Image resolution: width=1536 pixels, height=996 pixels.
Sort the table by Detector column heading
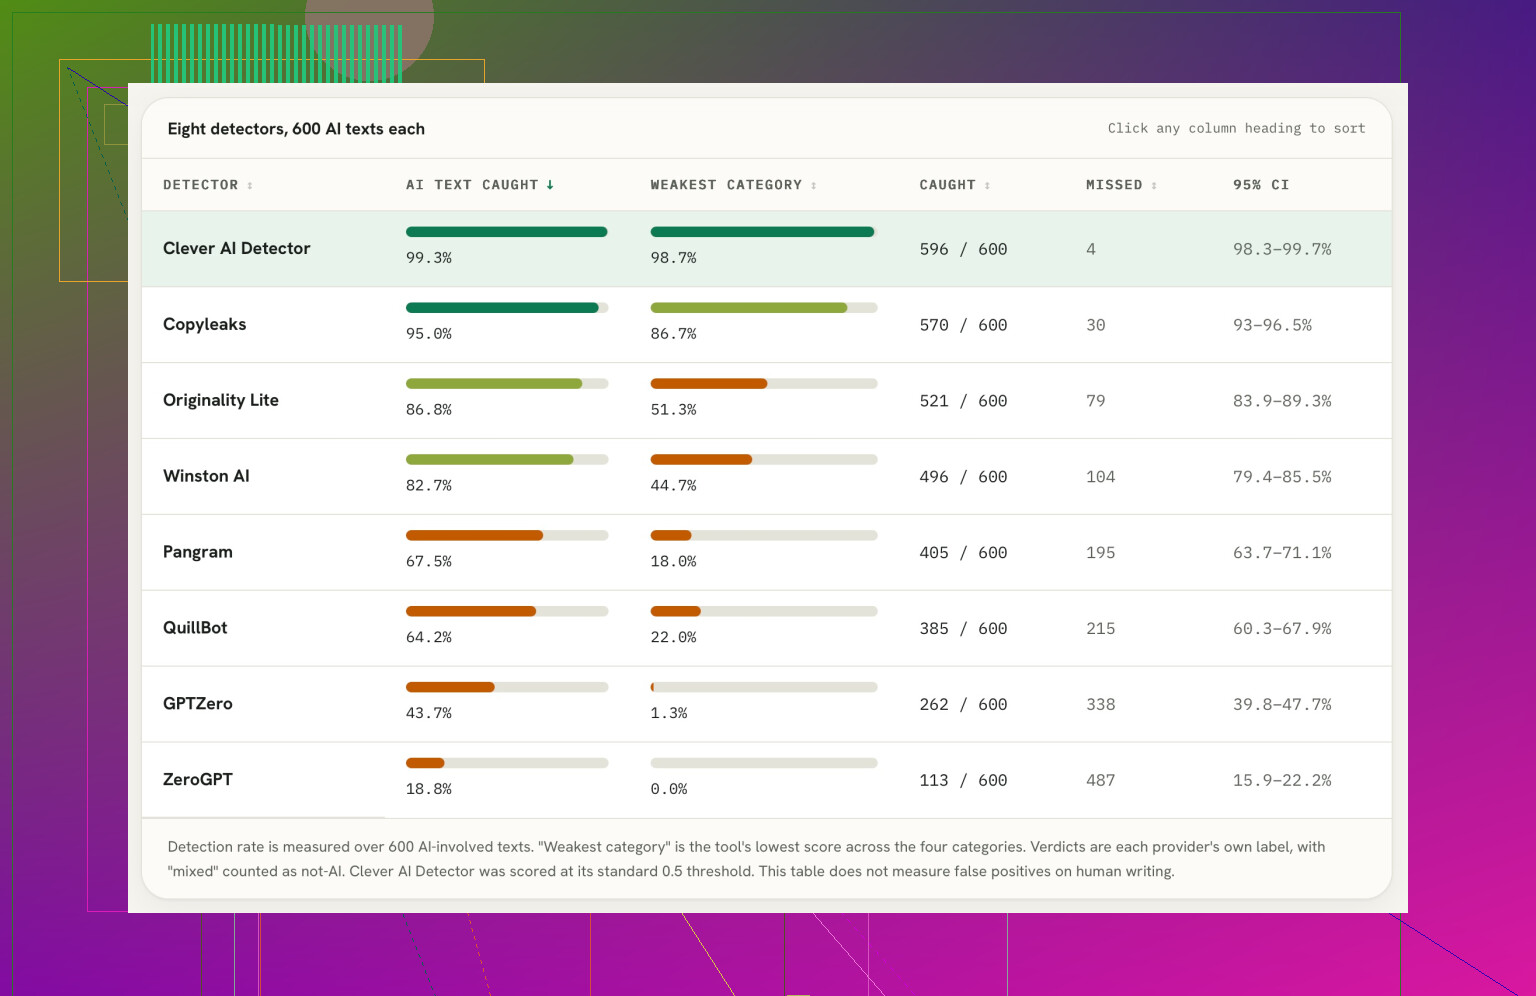pos(208,185)
